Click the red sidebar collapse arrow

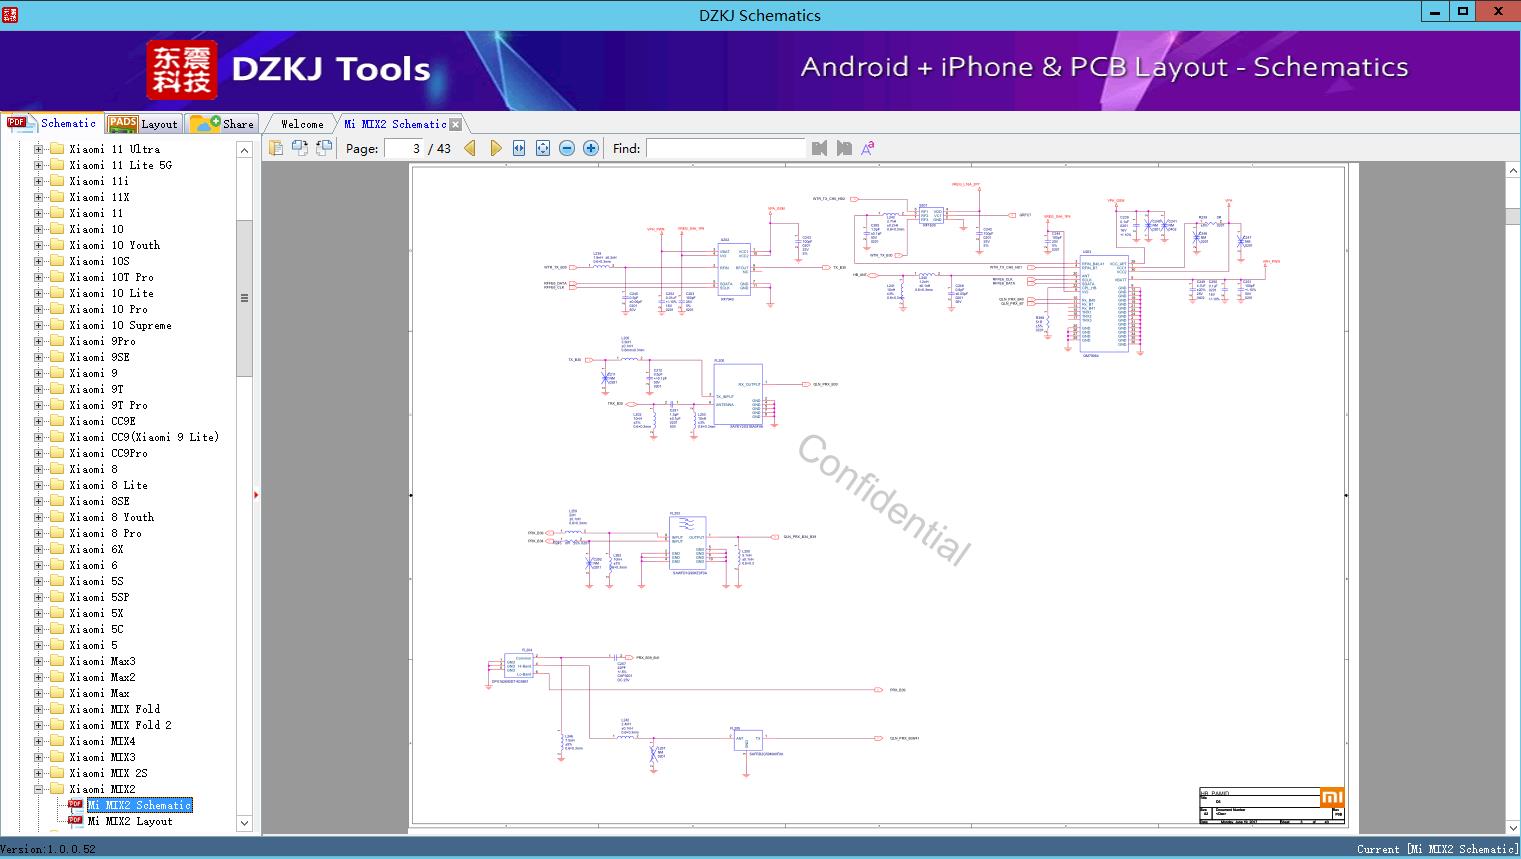point(256,494)
